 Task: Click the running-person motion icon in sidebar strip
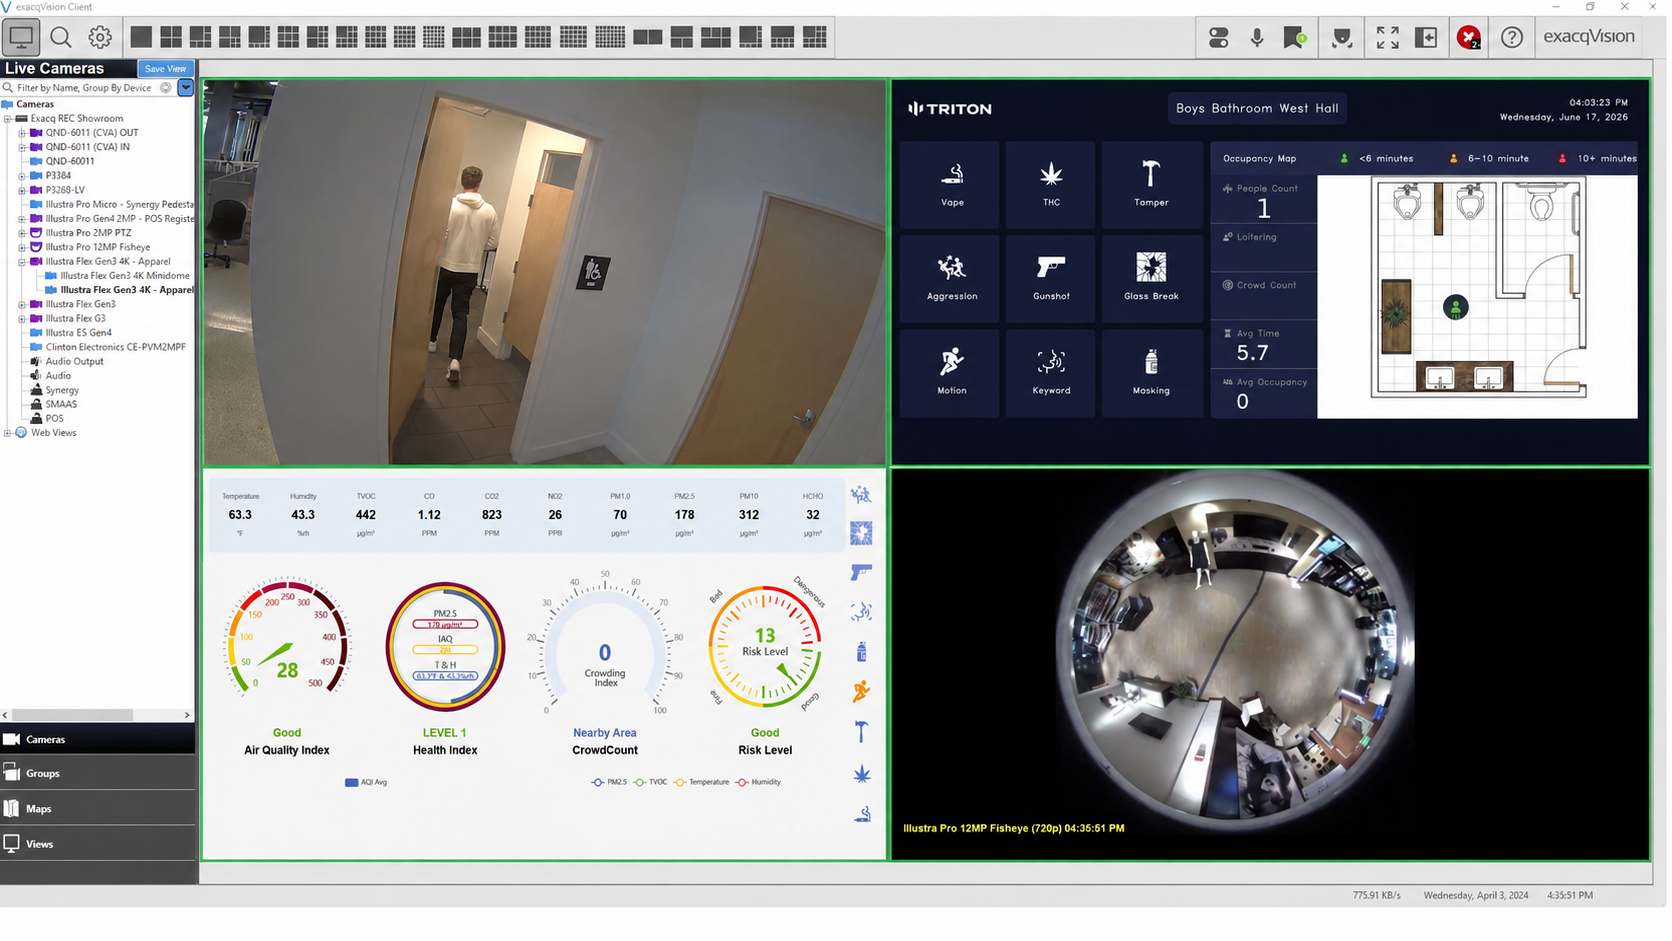point(861,691)
